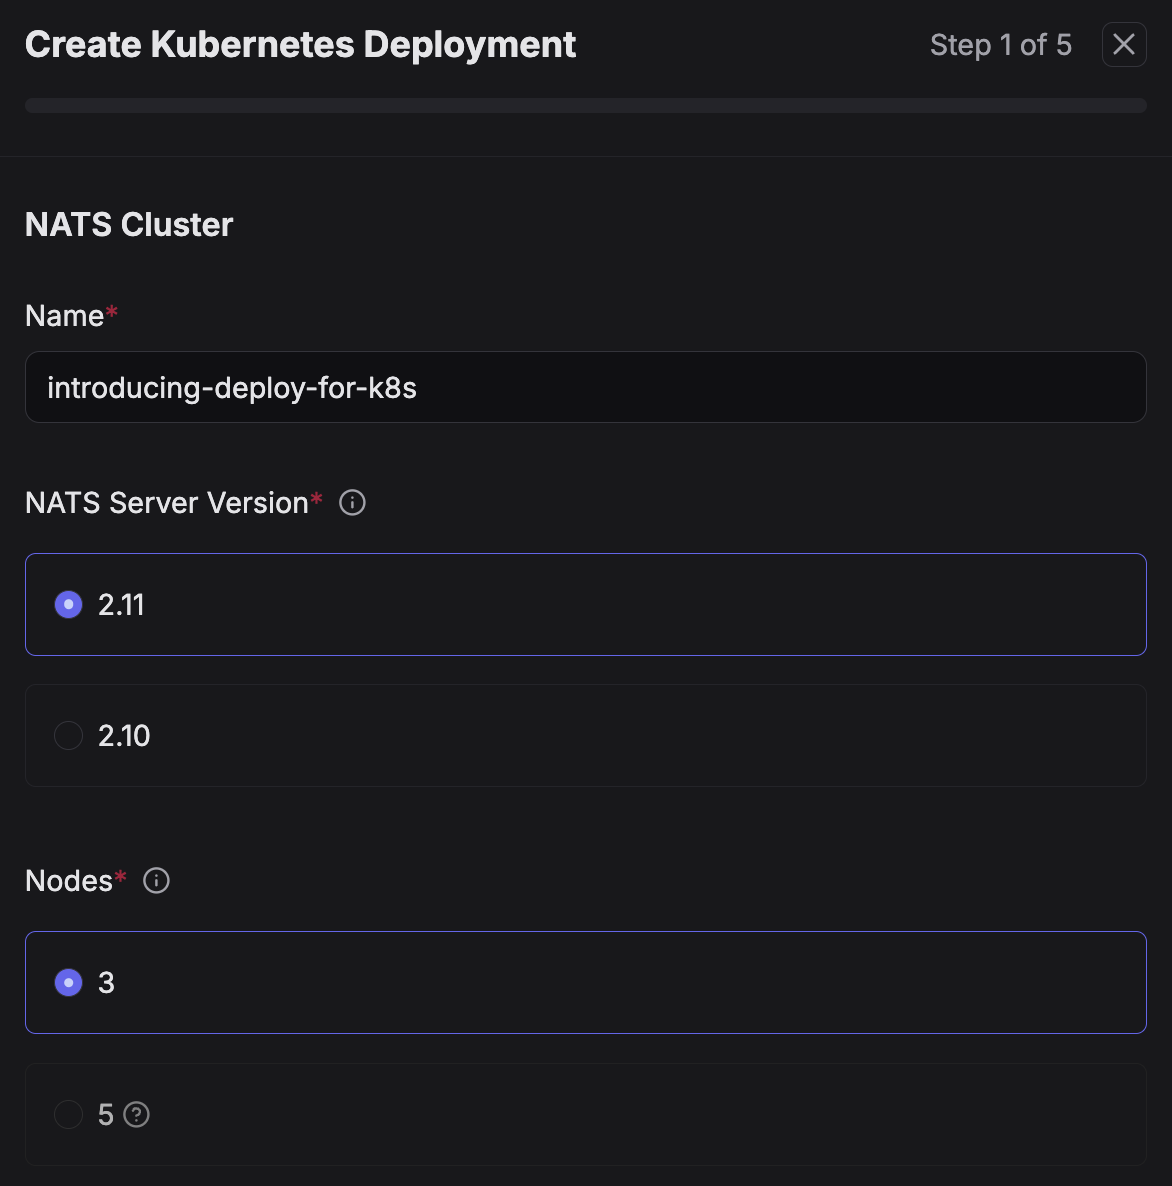Image resolution: width=1172 pixels, height=1186 pixels.
Task: Click the Name field label
Action: pyautogui.click(x=64, y=315)
